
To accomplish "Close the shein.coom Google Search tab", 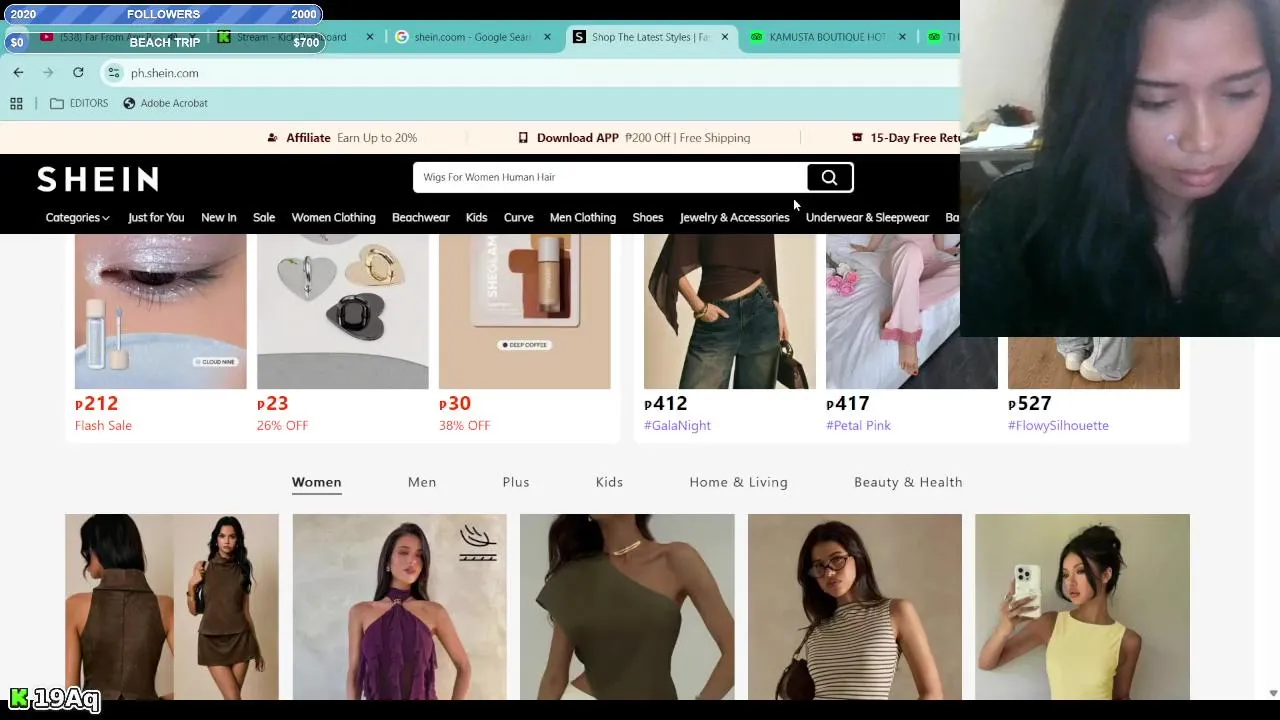I will (x=547, y=37).
